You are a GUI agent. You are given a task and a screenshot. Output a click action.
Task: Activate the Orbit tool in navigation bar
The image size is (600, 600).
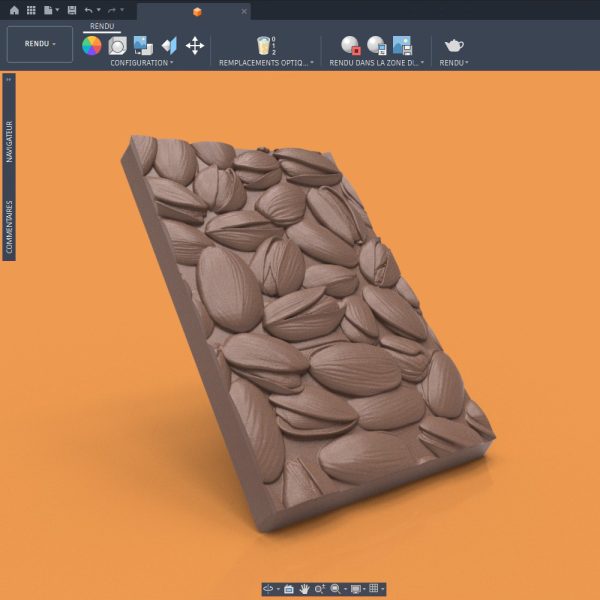click(268, 589)
